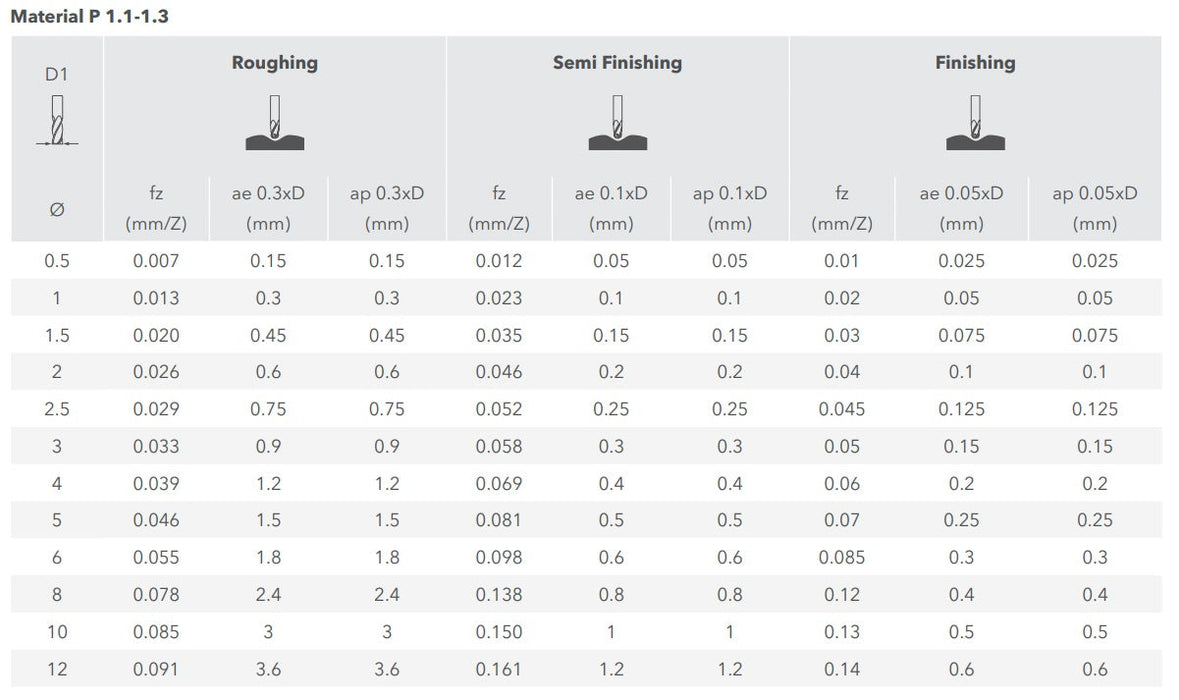1179x700 pixels.
Task: Click the Material P 1.1-1.3 title
Action: click(89, 17)
